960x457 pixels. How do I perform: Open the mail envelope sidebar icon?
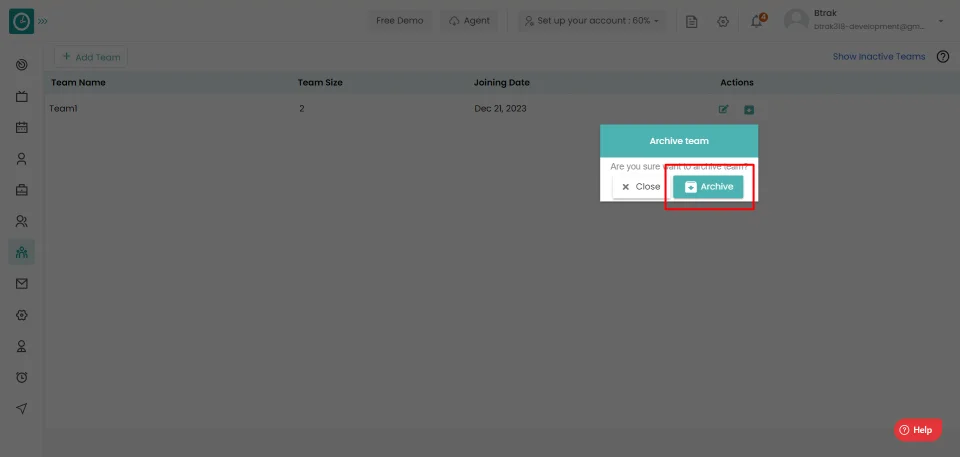pos(21,284)
